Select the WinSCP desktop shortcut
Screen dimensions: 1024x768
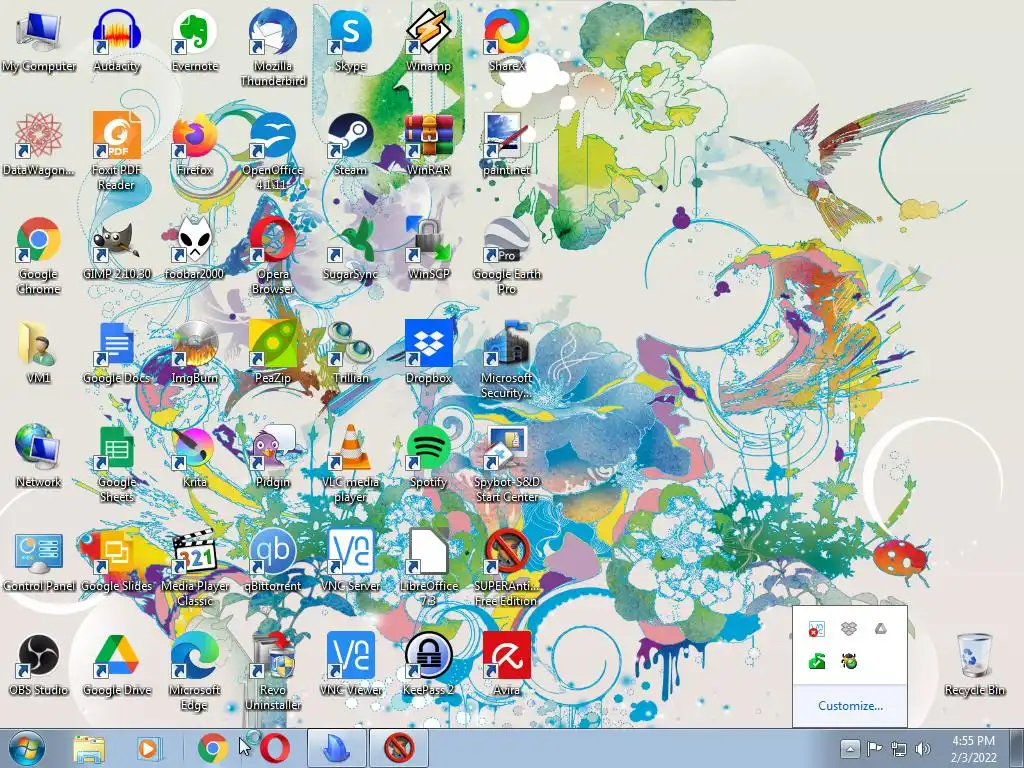[428, 248]
